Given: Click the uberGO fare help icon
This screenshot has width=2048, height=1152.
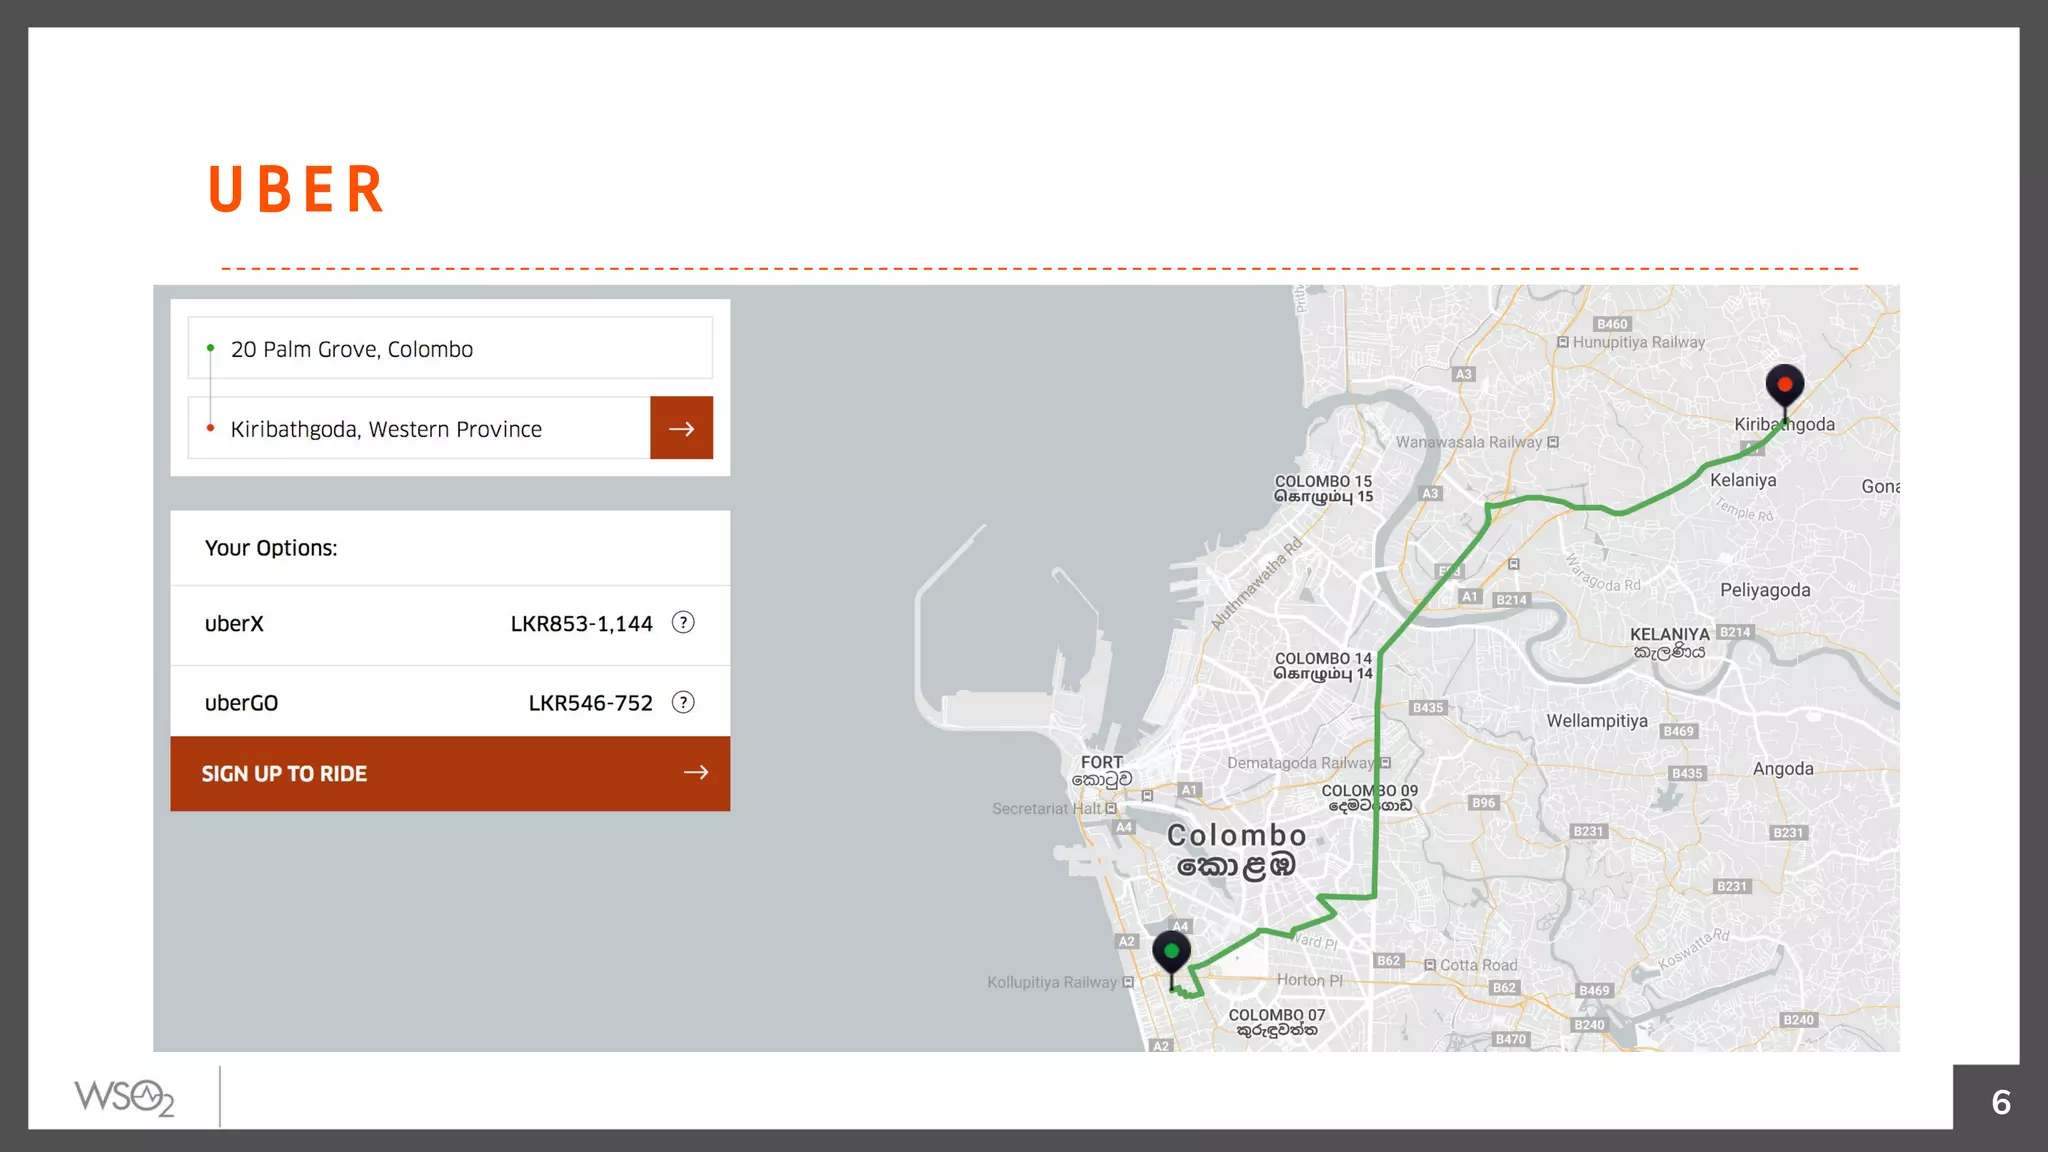Looking at the screenshot, I should 683,702.
